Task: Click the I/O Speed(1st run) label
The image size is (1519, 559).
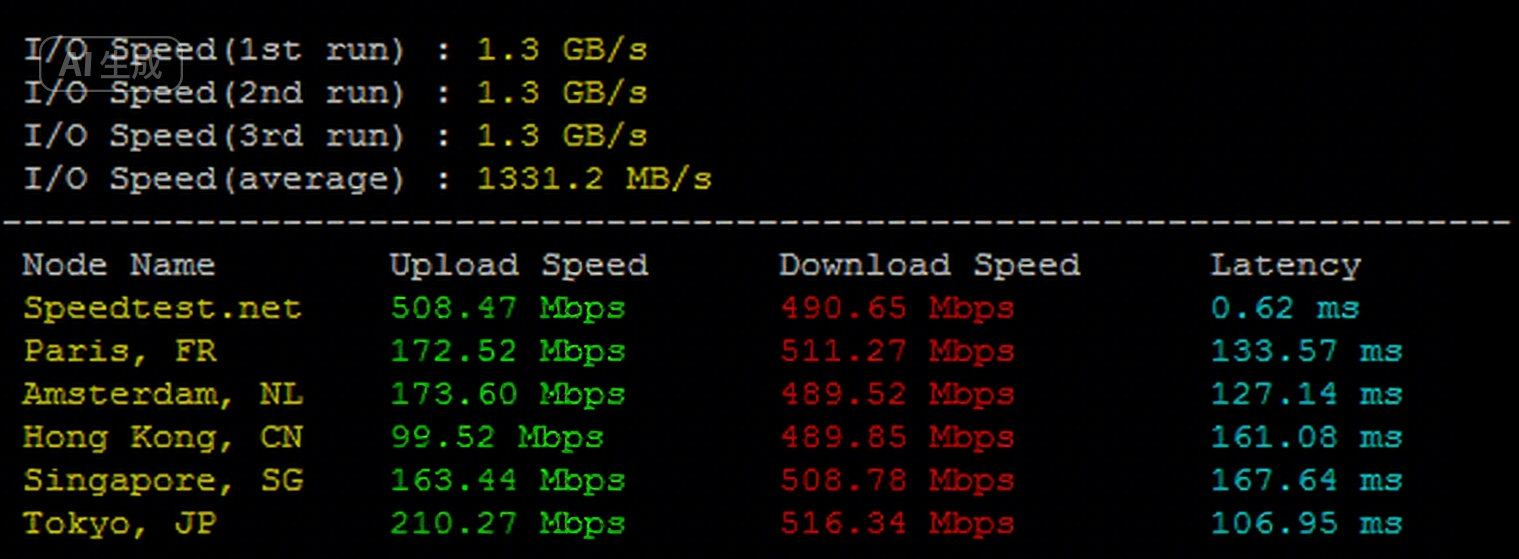Action: [x=214, y=50]
